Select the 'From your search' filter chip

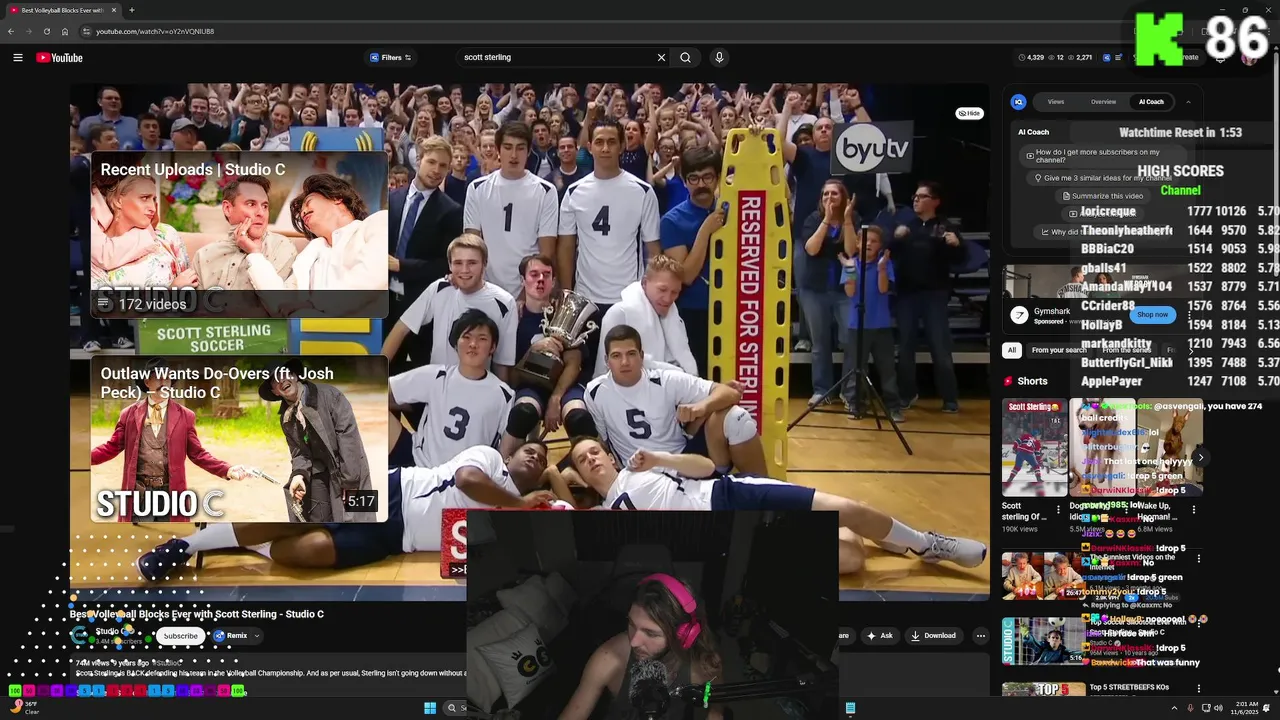click(x=1059, y=350)
